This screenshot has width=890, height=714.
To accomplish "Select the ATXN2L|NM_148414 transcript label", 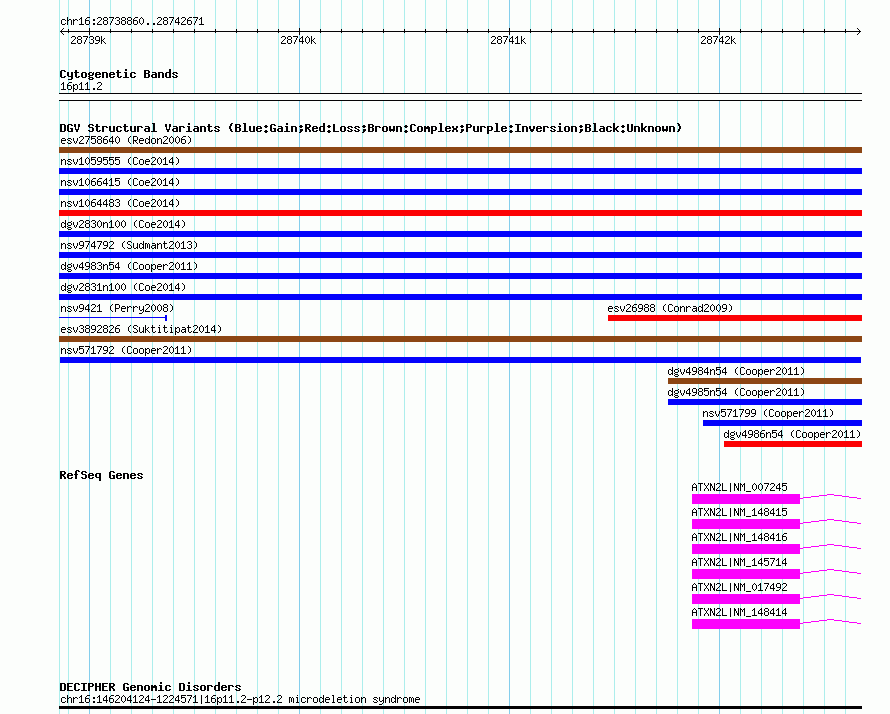I will coord(740,612).
